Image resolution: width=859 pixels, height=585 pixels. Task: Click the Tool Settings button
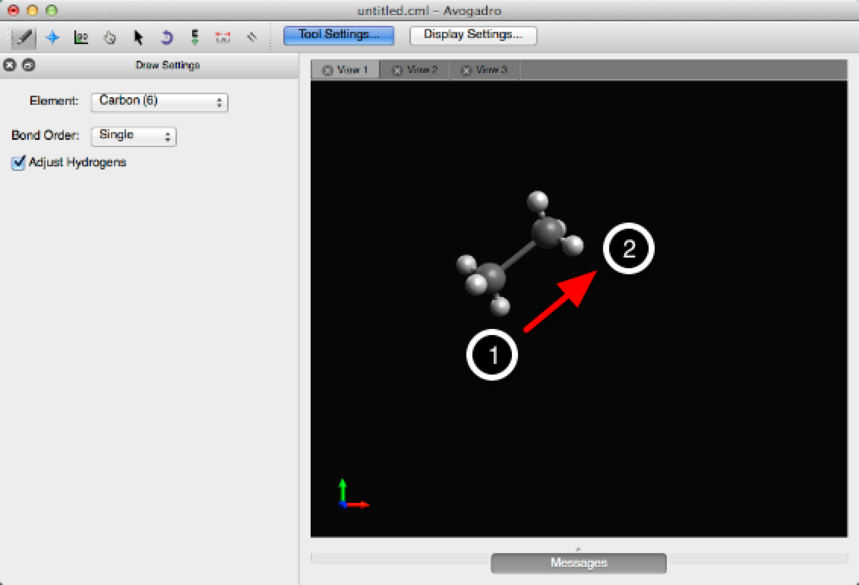(x=338, y=35)
